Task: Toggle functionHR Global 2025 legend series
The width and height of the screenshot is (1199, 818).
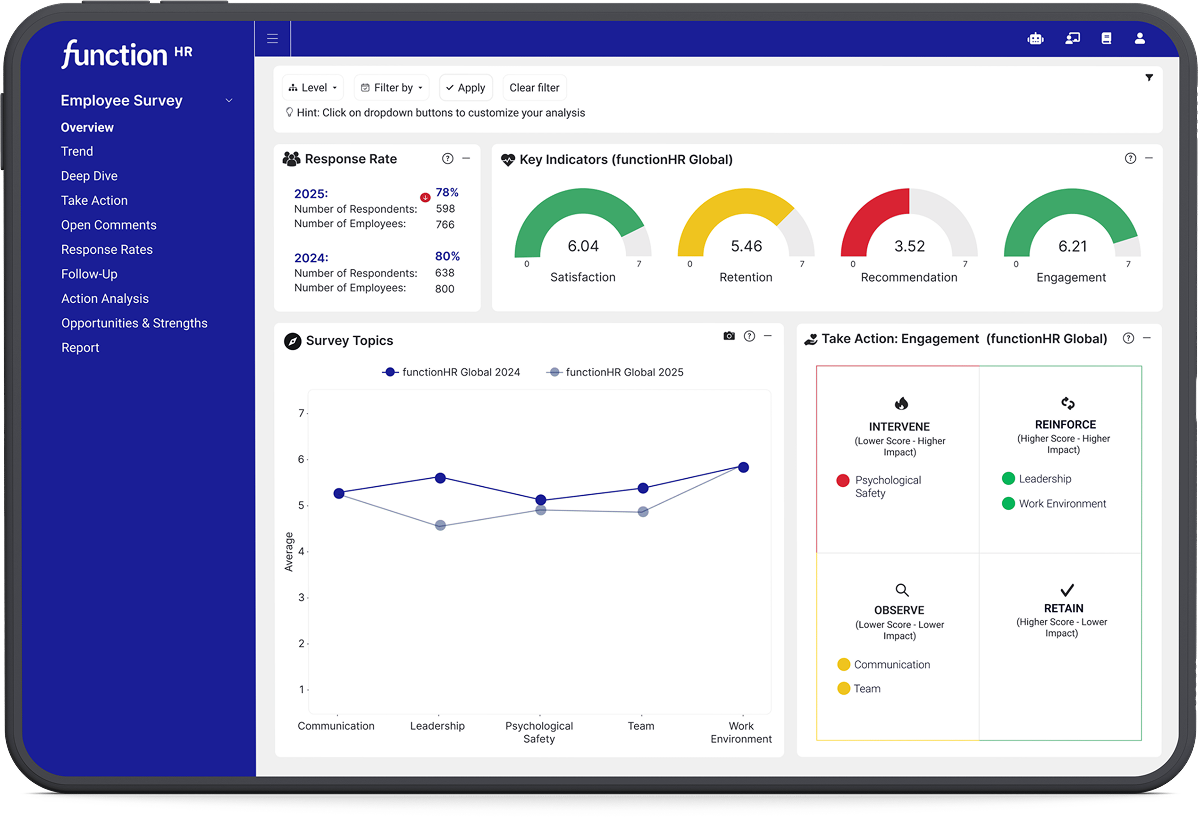Action: [615, 372]
